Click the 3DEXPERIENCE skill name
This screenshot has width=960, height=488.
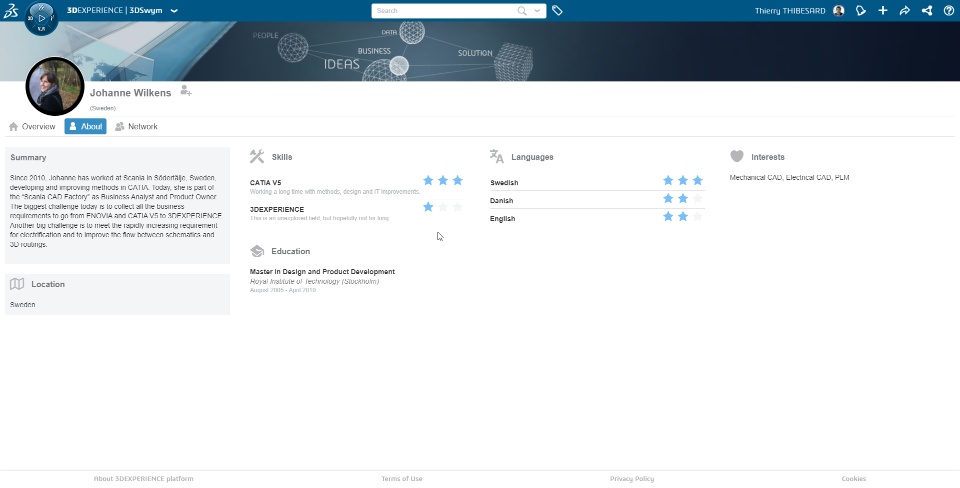click(277, 209)
